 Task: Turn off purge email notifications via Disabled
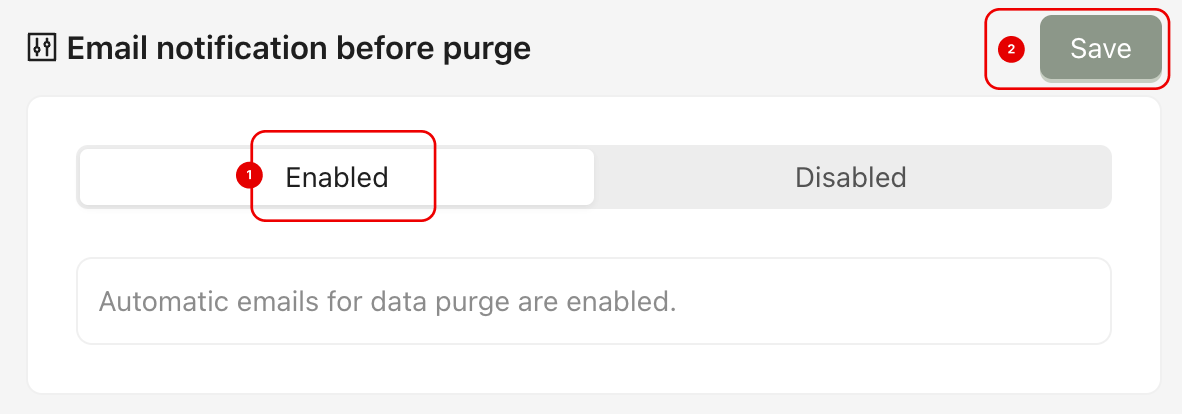(x=851, y=177)
